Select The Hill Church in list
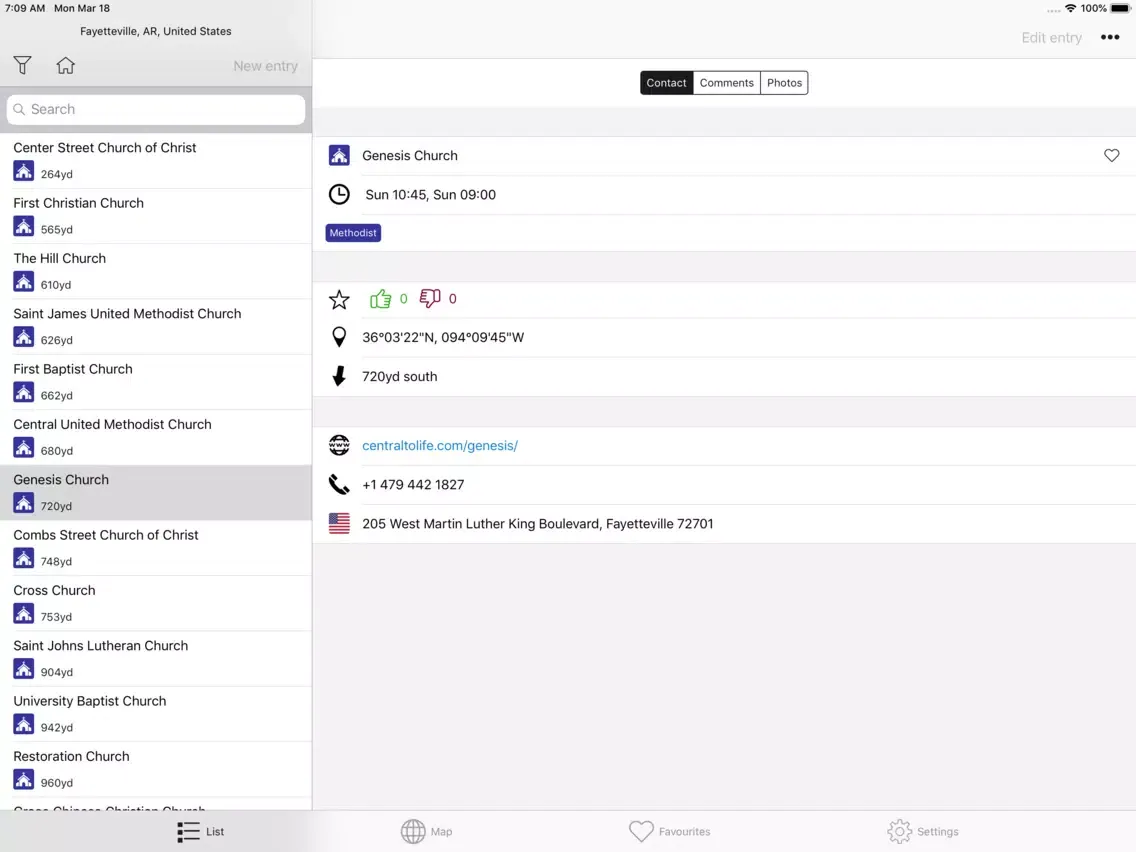1136x852 pixels. tap(156, 272)
